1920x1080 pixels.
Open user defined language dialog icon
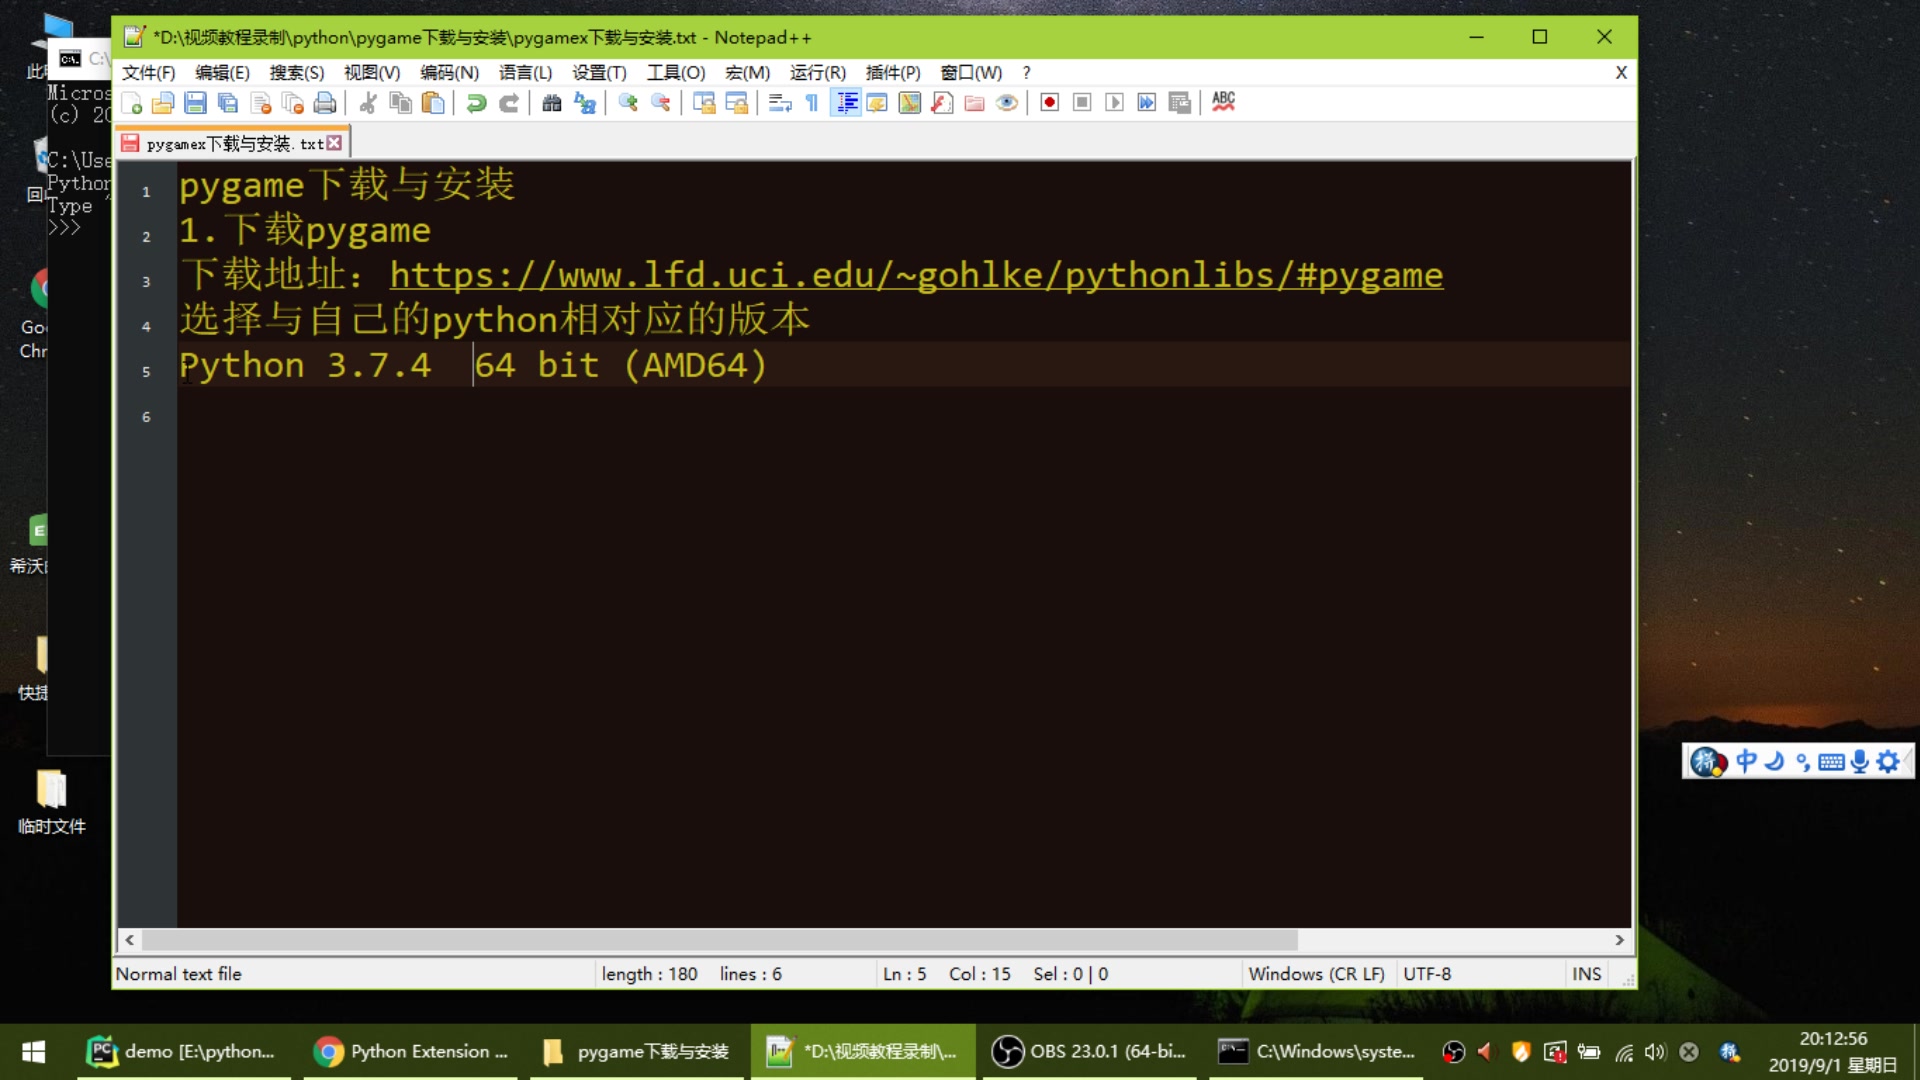click(x=877, y=103)
